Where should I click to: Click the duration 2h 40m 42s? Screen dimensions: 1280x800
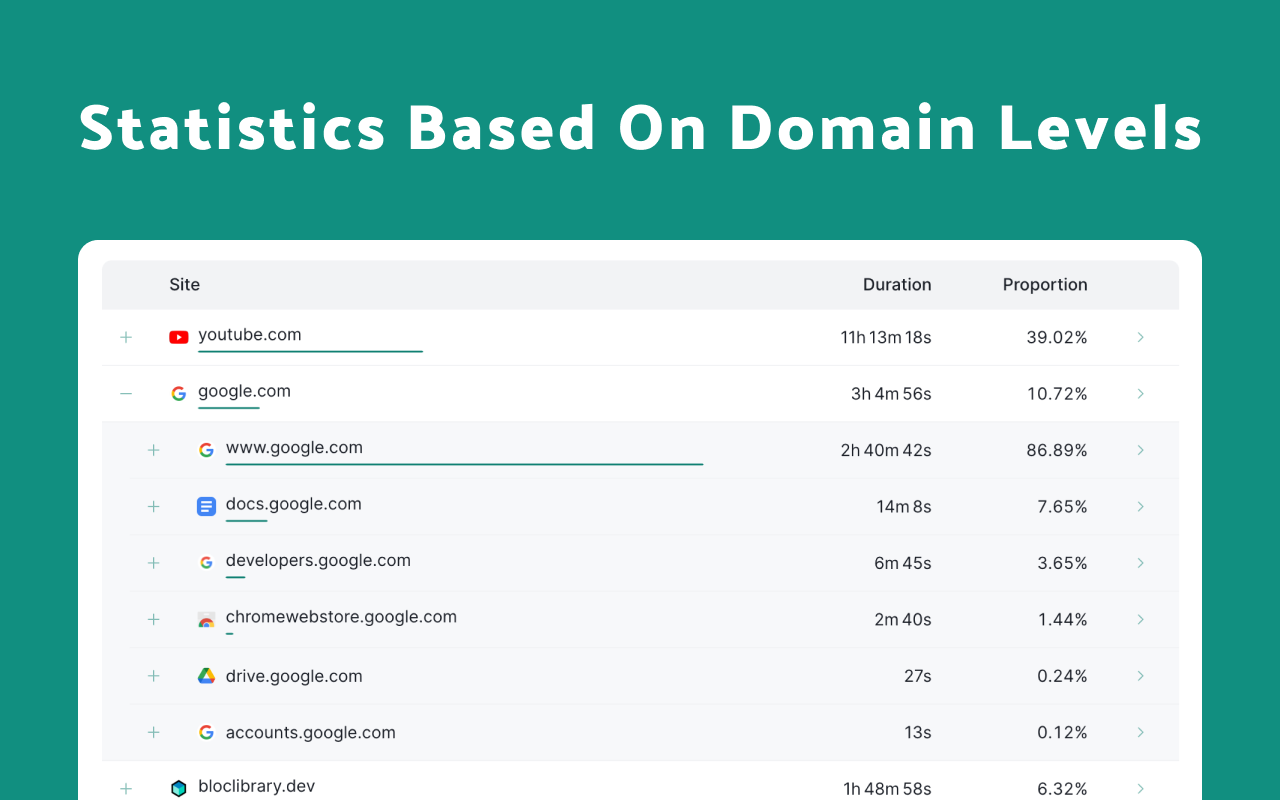pyautogui.click(x=886, y=451)
